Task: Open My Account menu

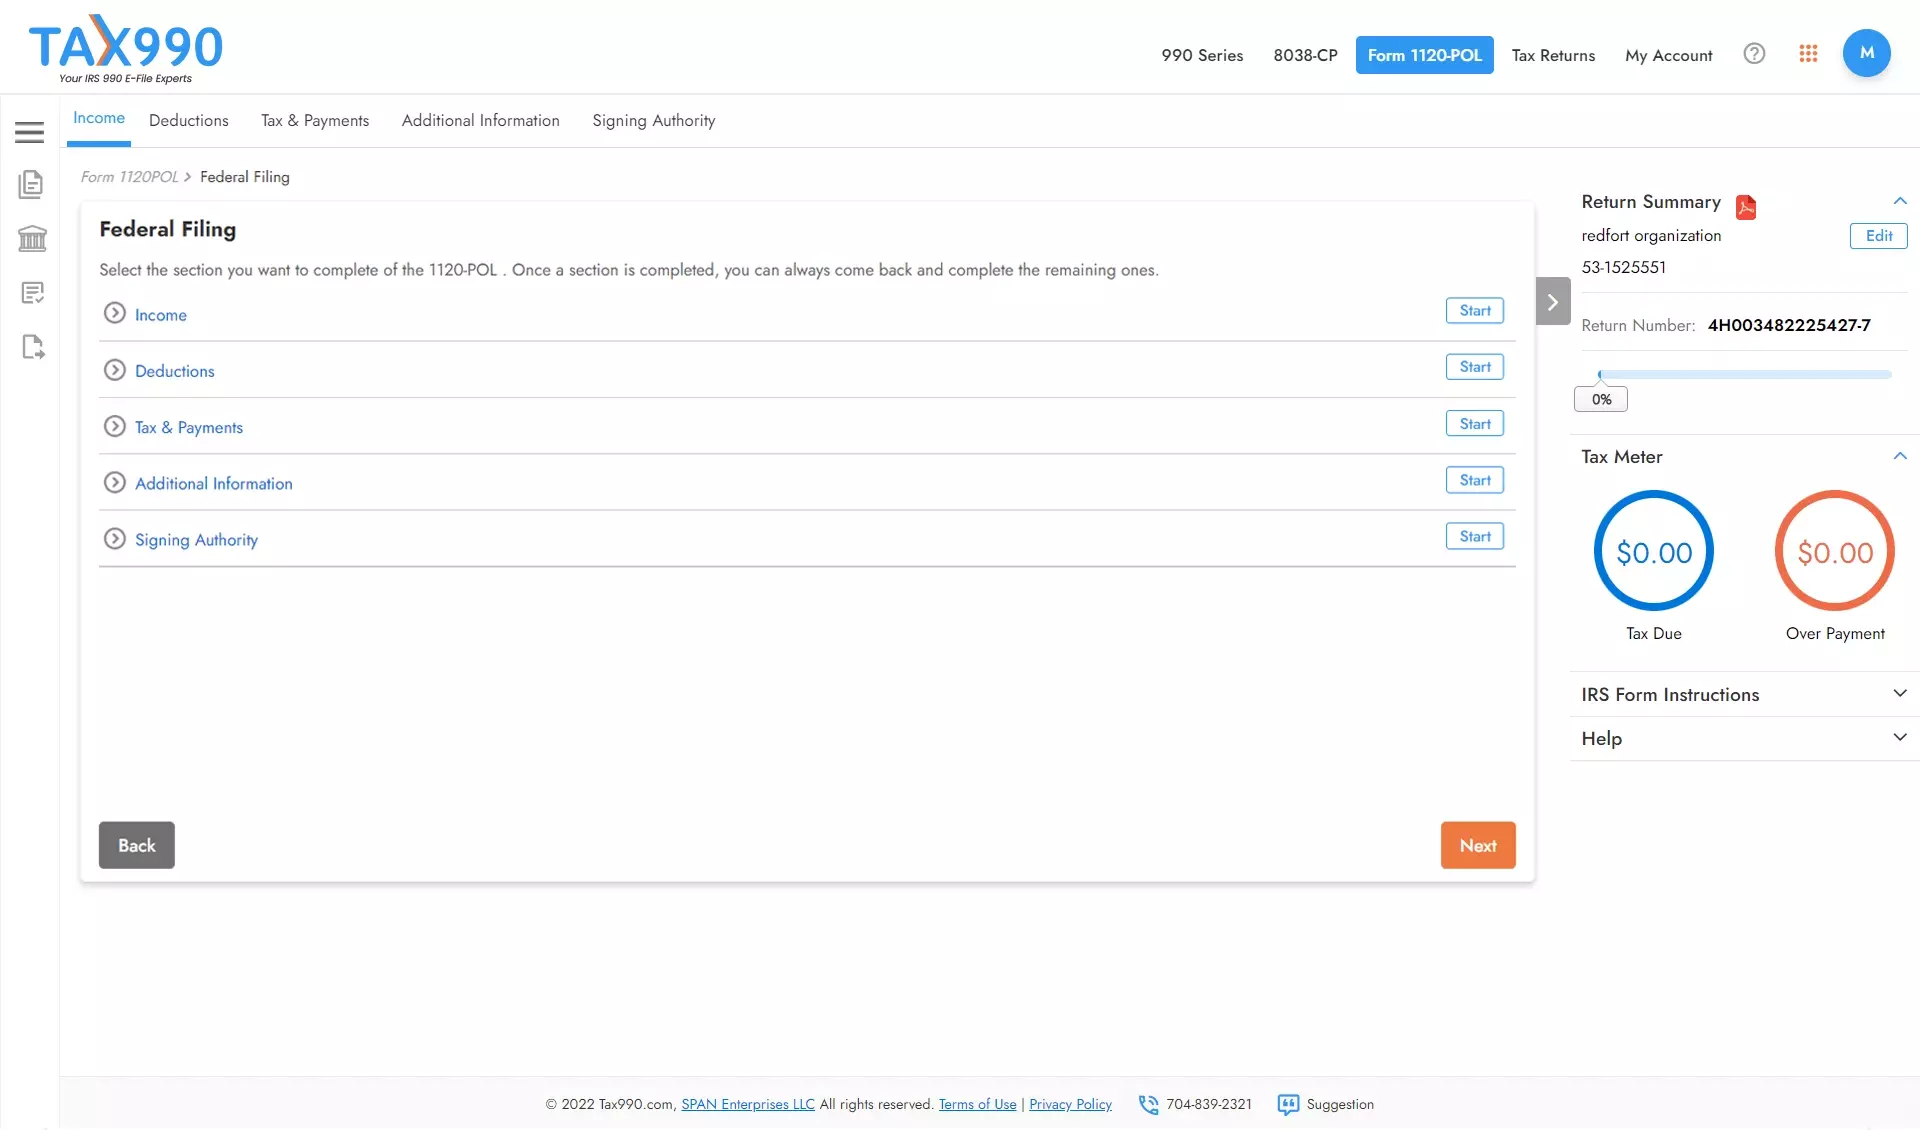Action: 1668,55
